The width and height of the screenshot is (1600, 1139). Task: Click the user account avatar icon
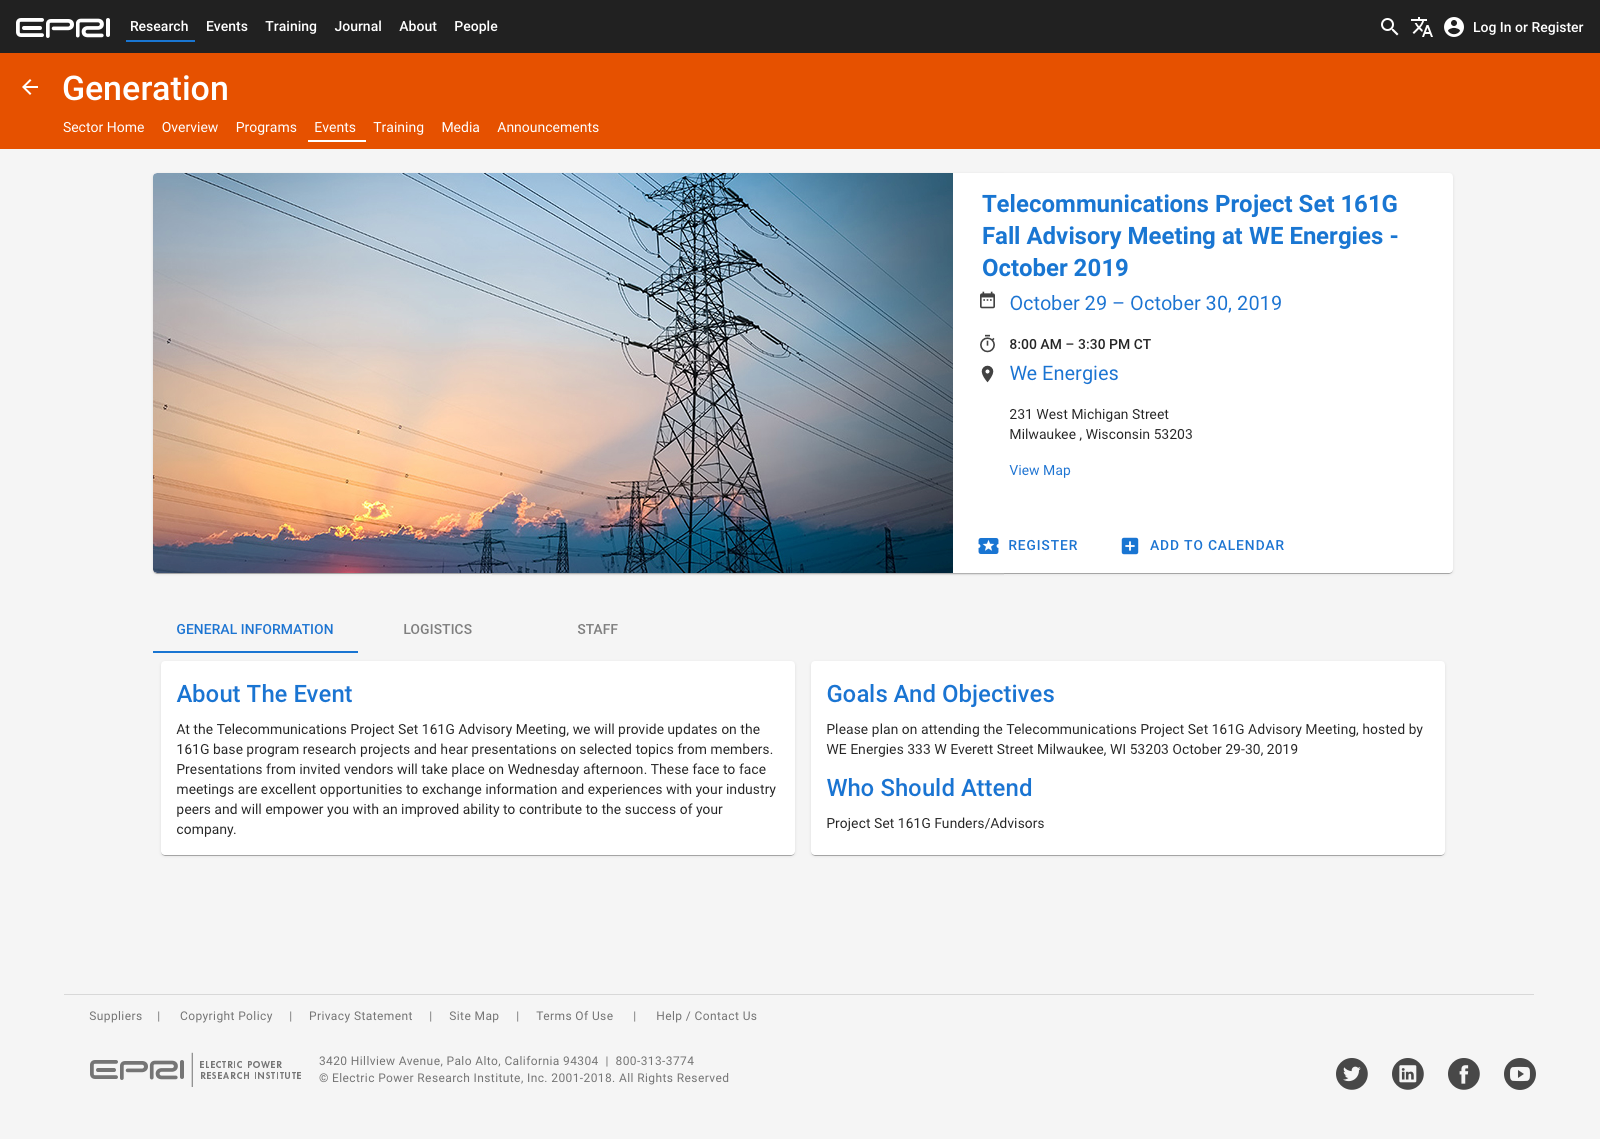(x=1454, y=27)
